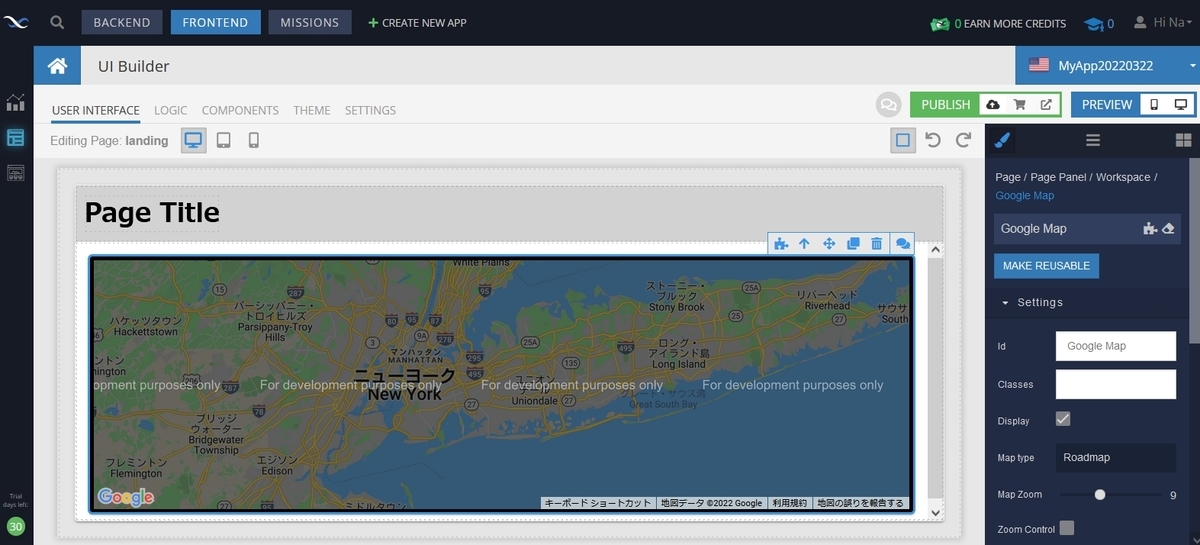Undo the last change
Image resolution: width=1200 pixels, height=545 pixels.
933,141
